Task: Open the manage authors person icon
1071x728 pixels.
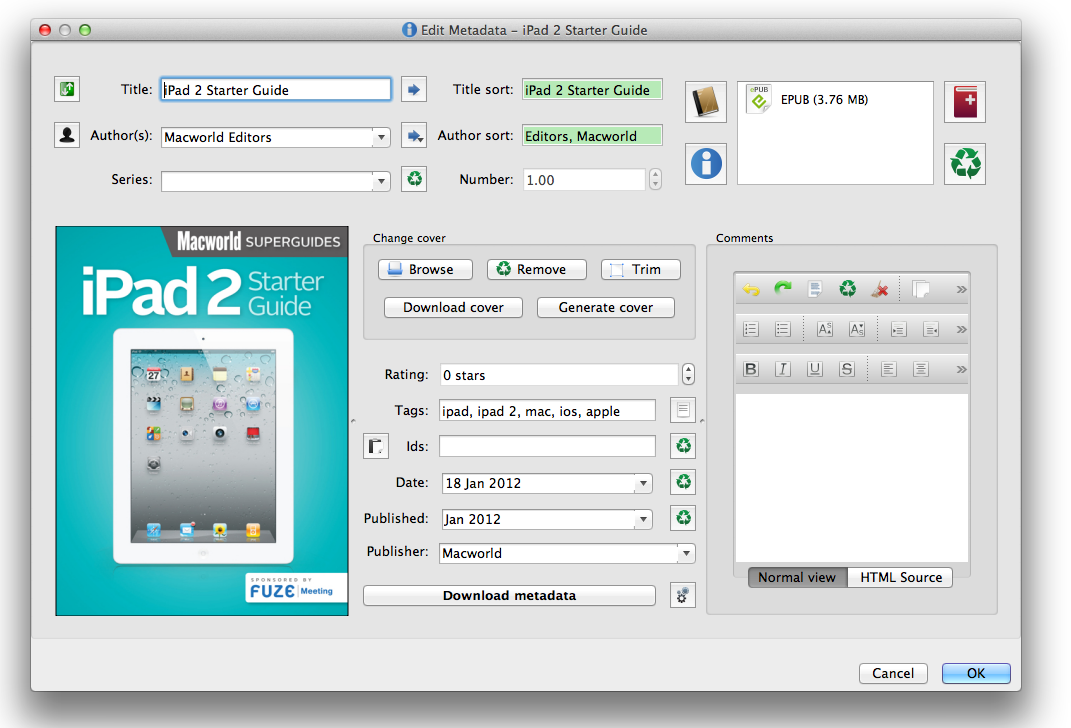Action: (67, 135)
